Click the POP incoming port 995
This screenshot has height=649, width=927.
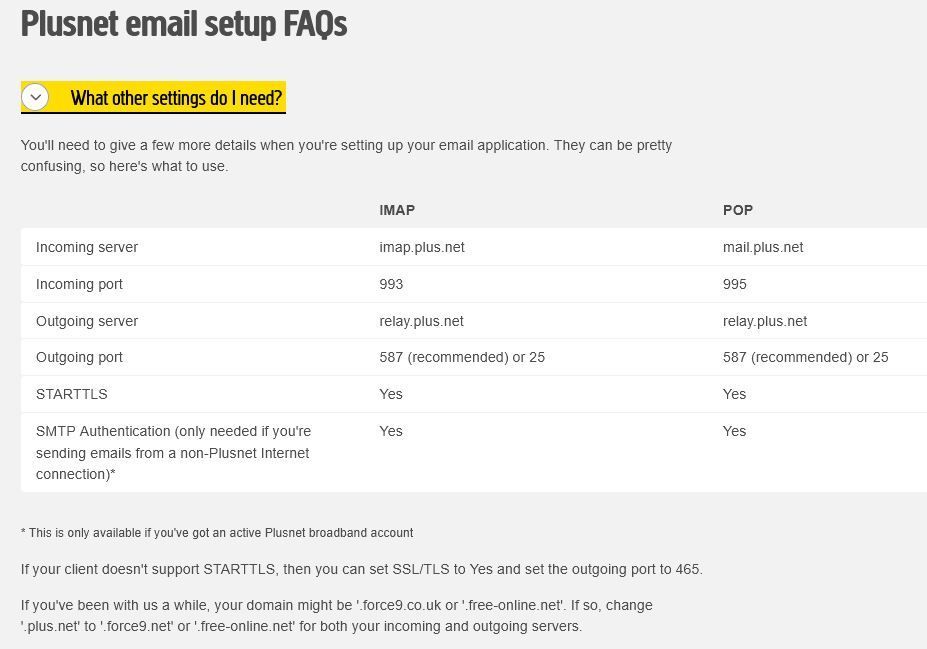(734, 284)
